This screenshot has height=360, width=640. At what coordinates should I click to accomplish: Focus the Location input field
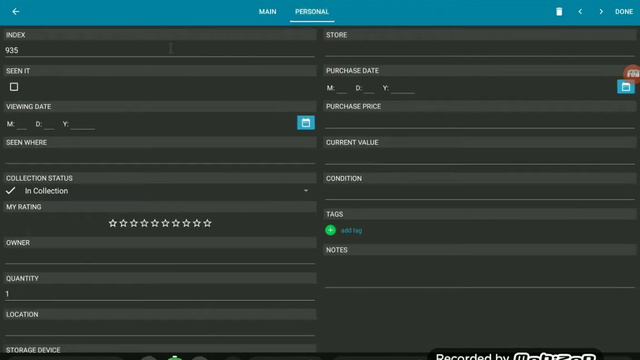(159, 329)
